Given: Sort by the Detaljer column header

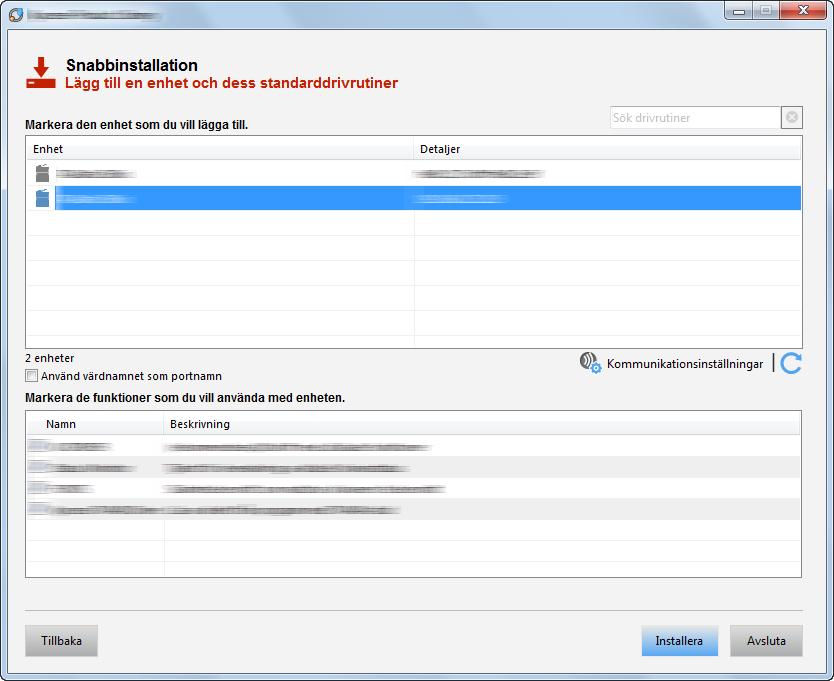Looking at the screenshot, I should point(607,149).
